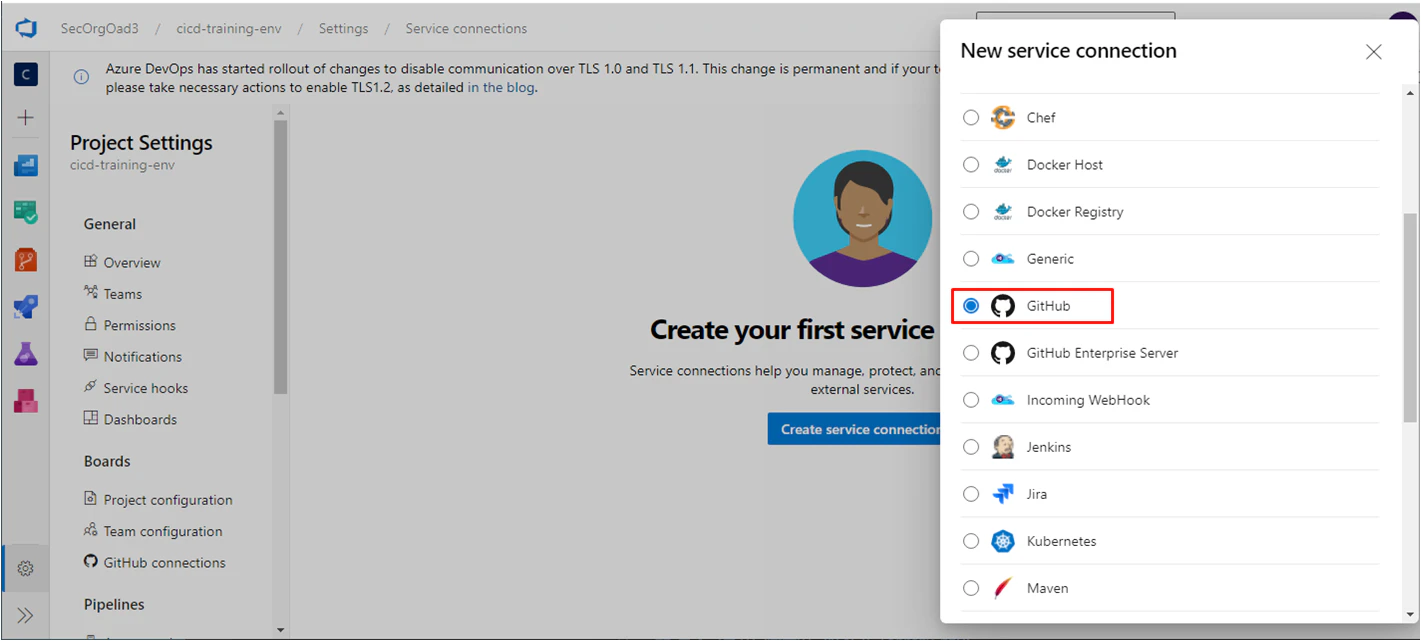Select the Jenkins radio button
Screen dimensions: 1421x641
point(971,447)
